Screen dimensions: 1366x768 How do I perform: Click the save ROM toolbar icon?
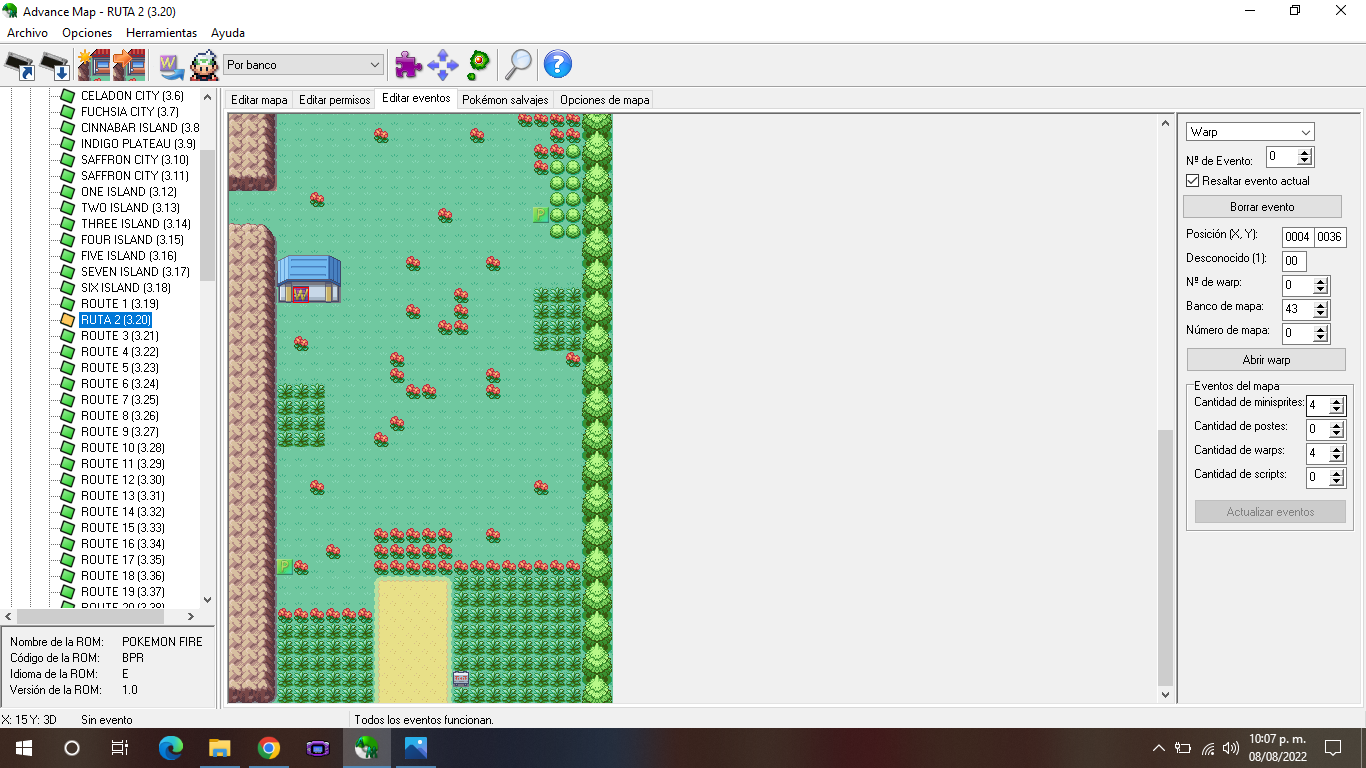pyautogui.click(x=55, y=65)
